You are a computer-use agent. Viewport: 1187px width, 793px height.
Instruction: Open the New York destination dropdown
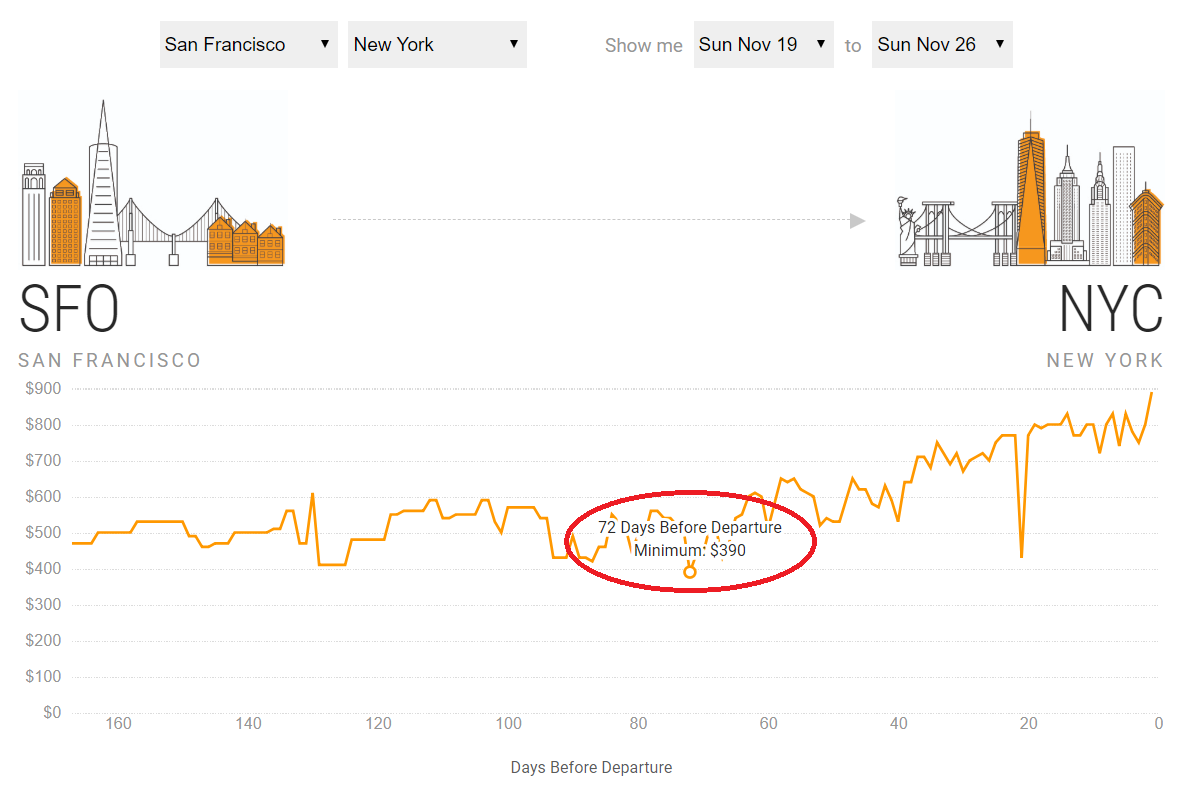click(437, 45)
